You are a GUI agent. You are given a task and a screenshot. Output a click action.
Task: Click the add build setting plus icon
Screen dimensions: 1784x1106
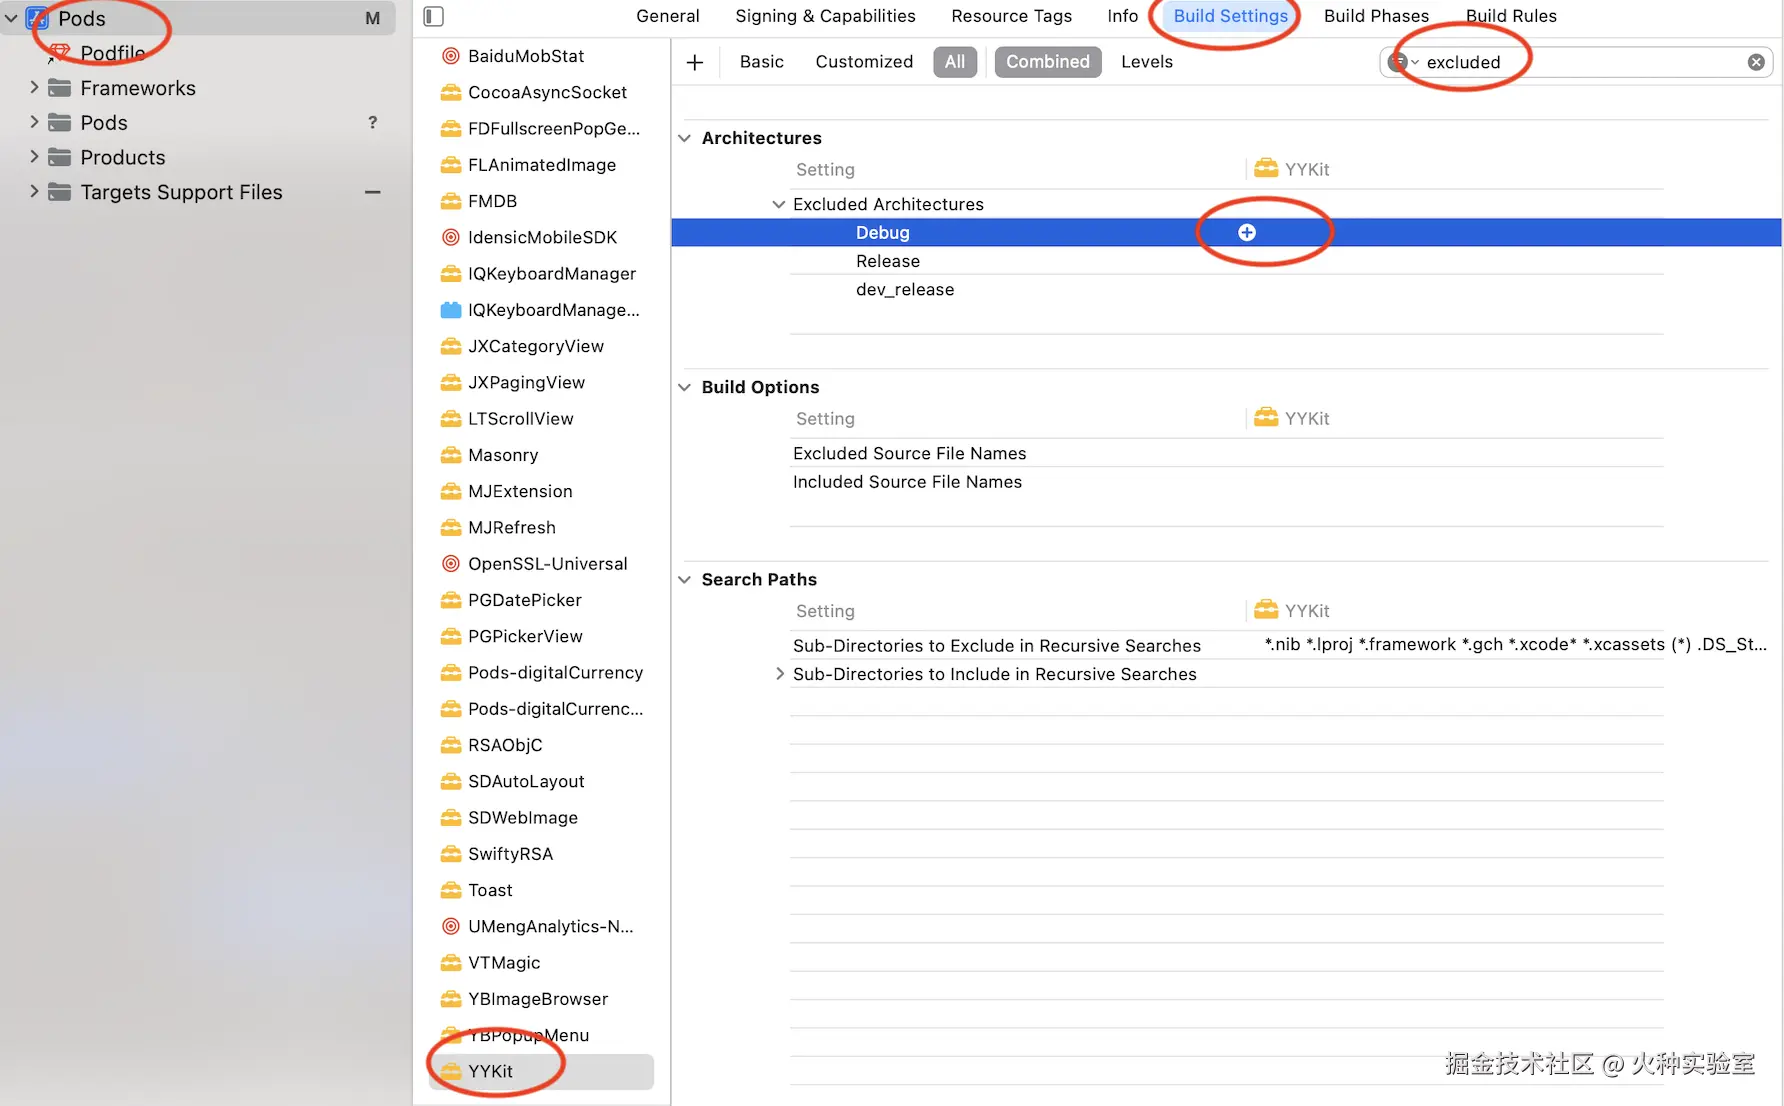click(x=695, y=62)
